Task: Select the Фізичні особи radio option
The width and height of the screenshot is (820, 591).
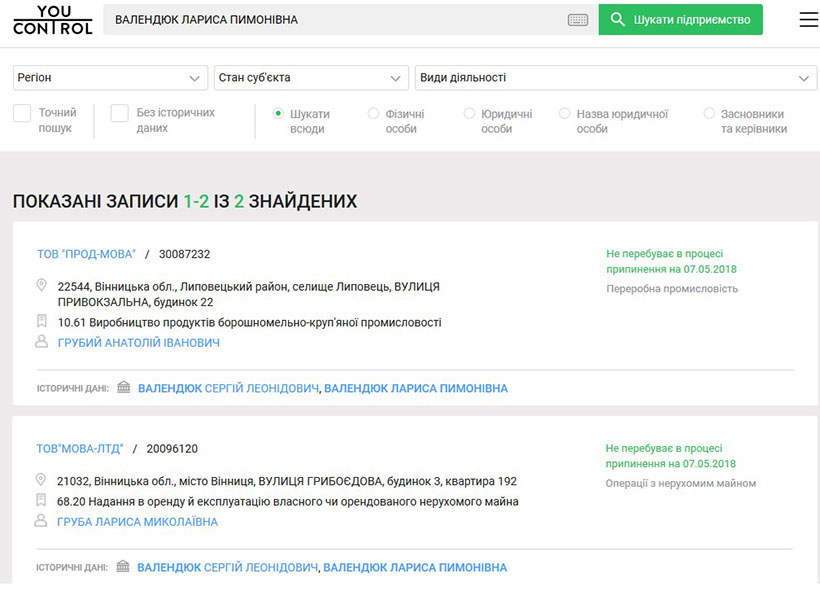Action: click(x=374, y=114)
